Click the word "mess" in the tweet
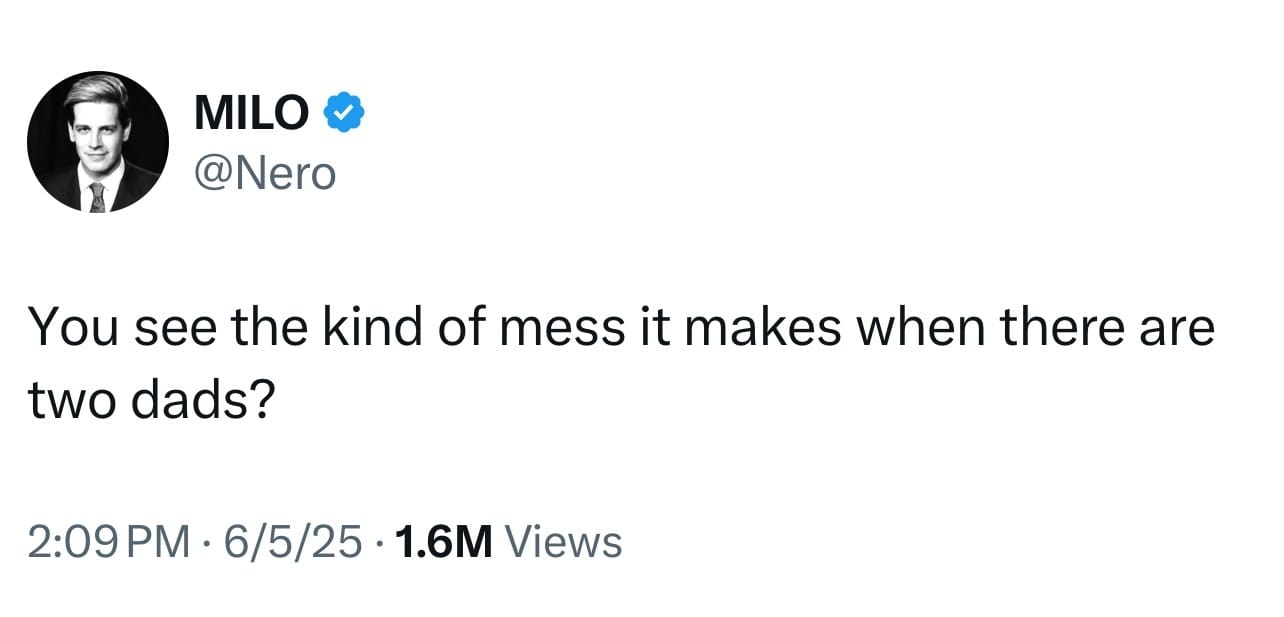Image resolution: width=1284 pixels, height=617 pixels. click(565, 328)
